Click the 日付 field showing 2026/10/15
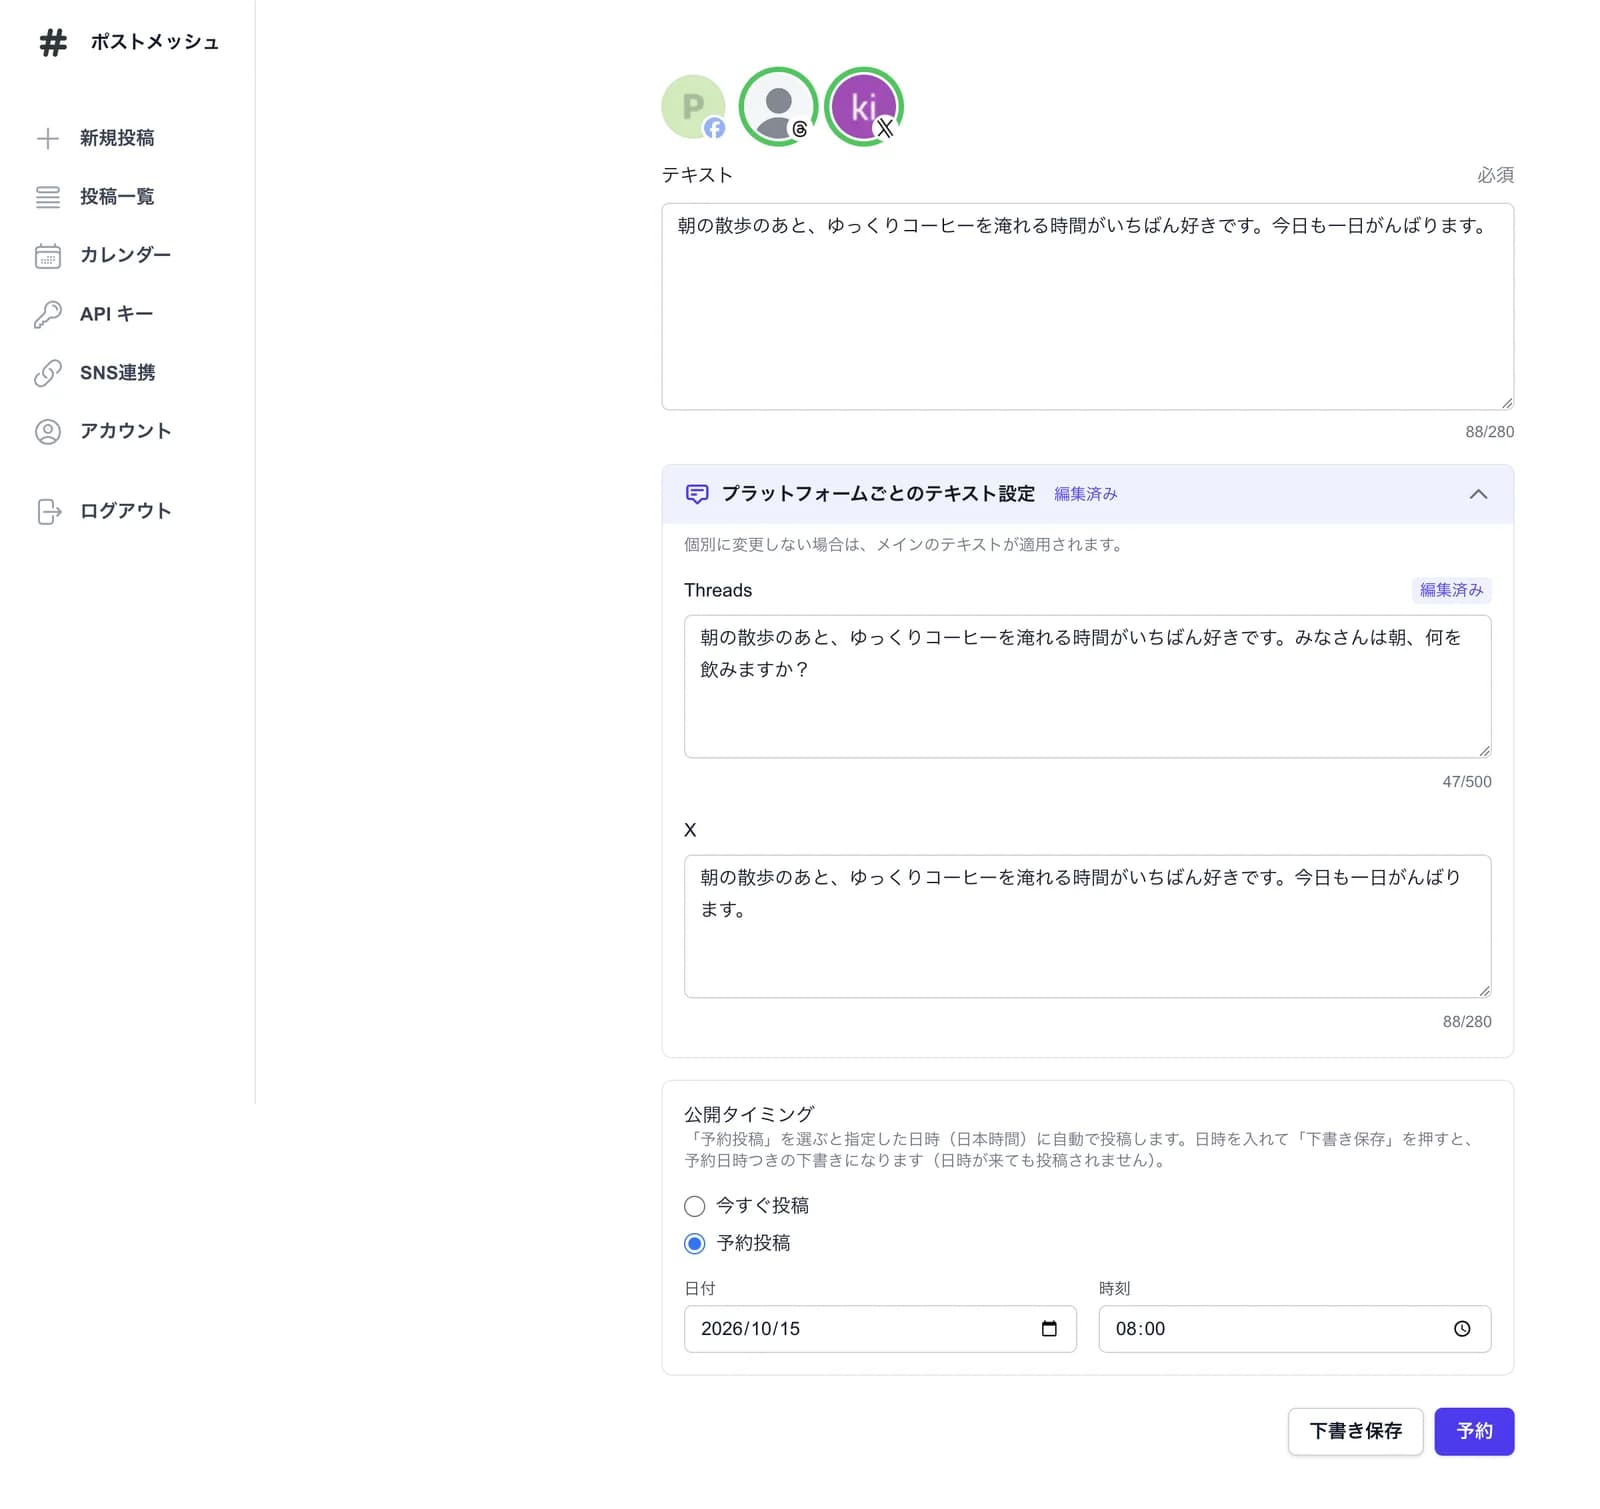 (x=880, y=1328)
